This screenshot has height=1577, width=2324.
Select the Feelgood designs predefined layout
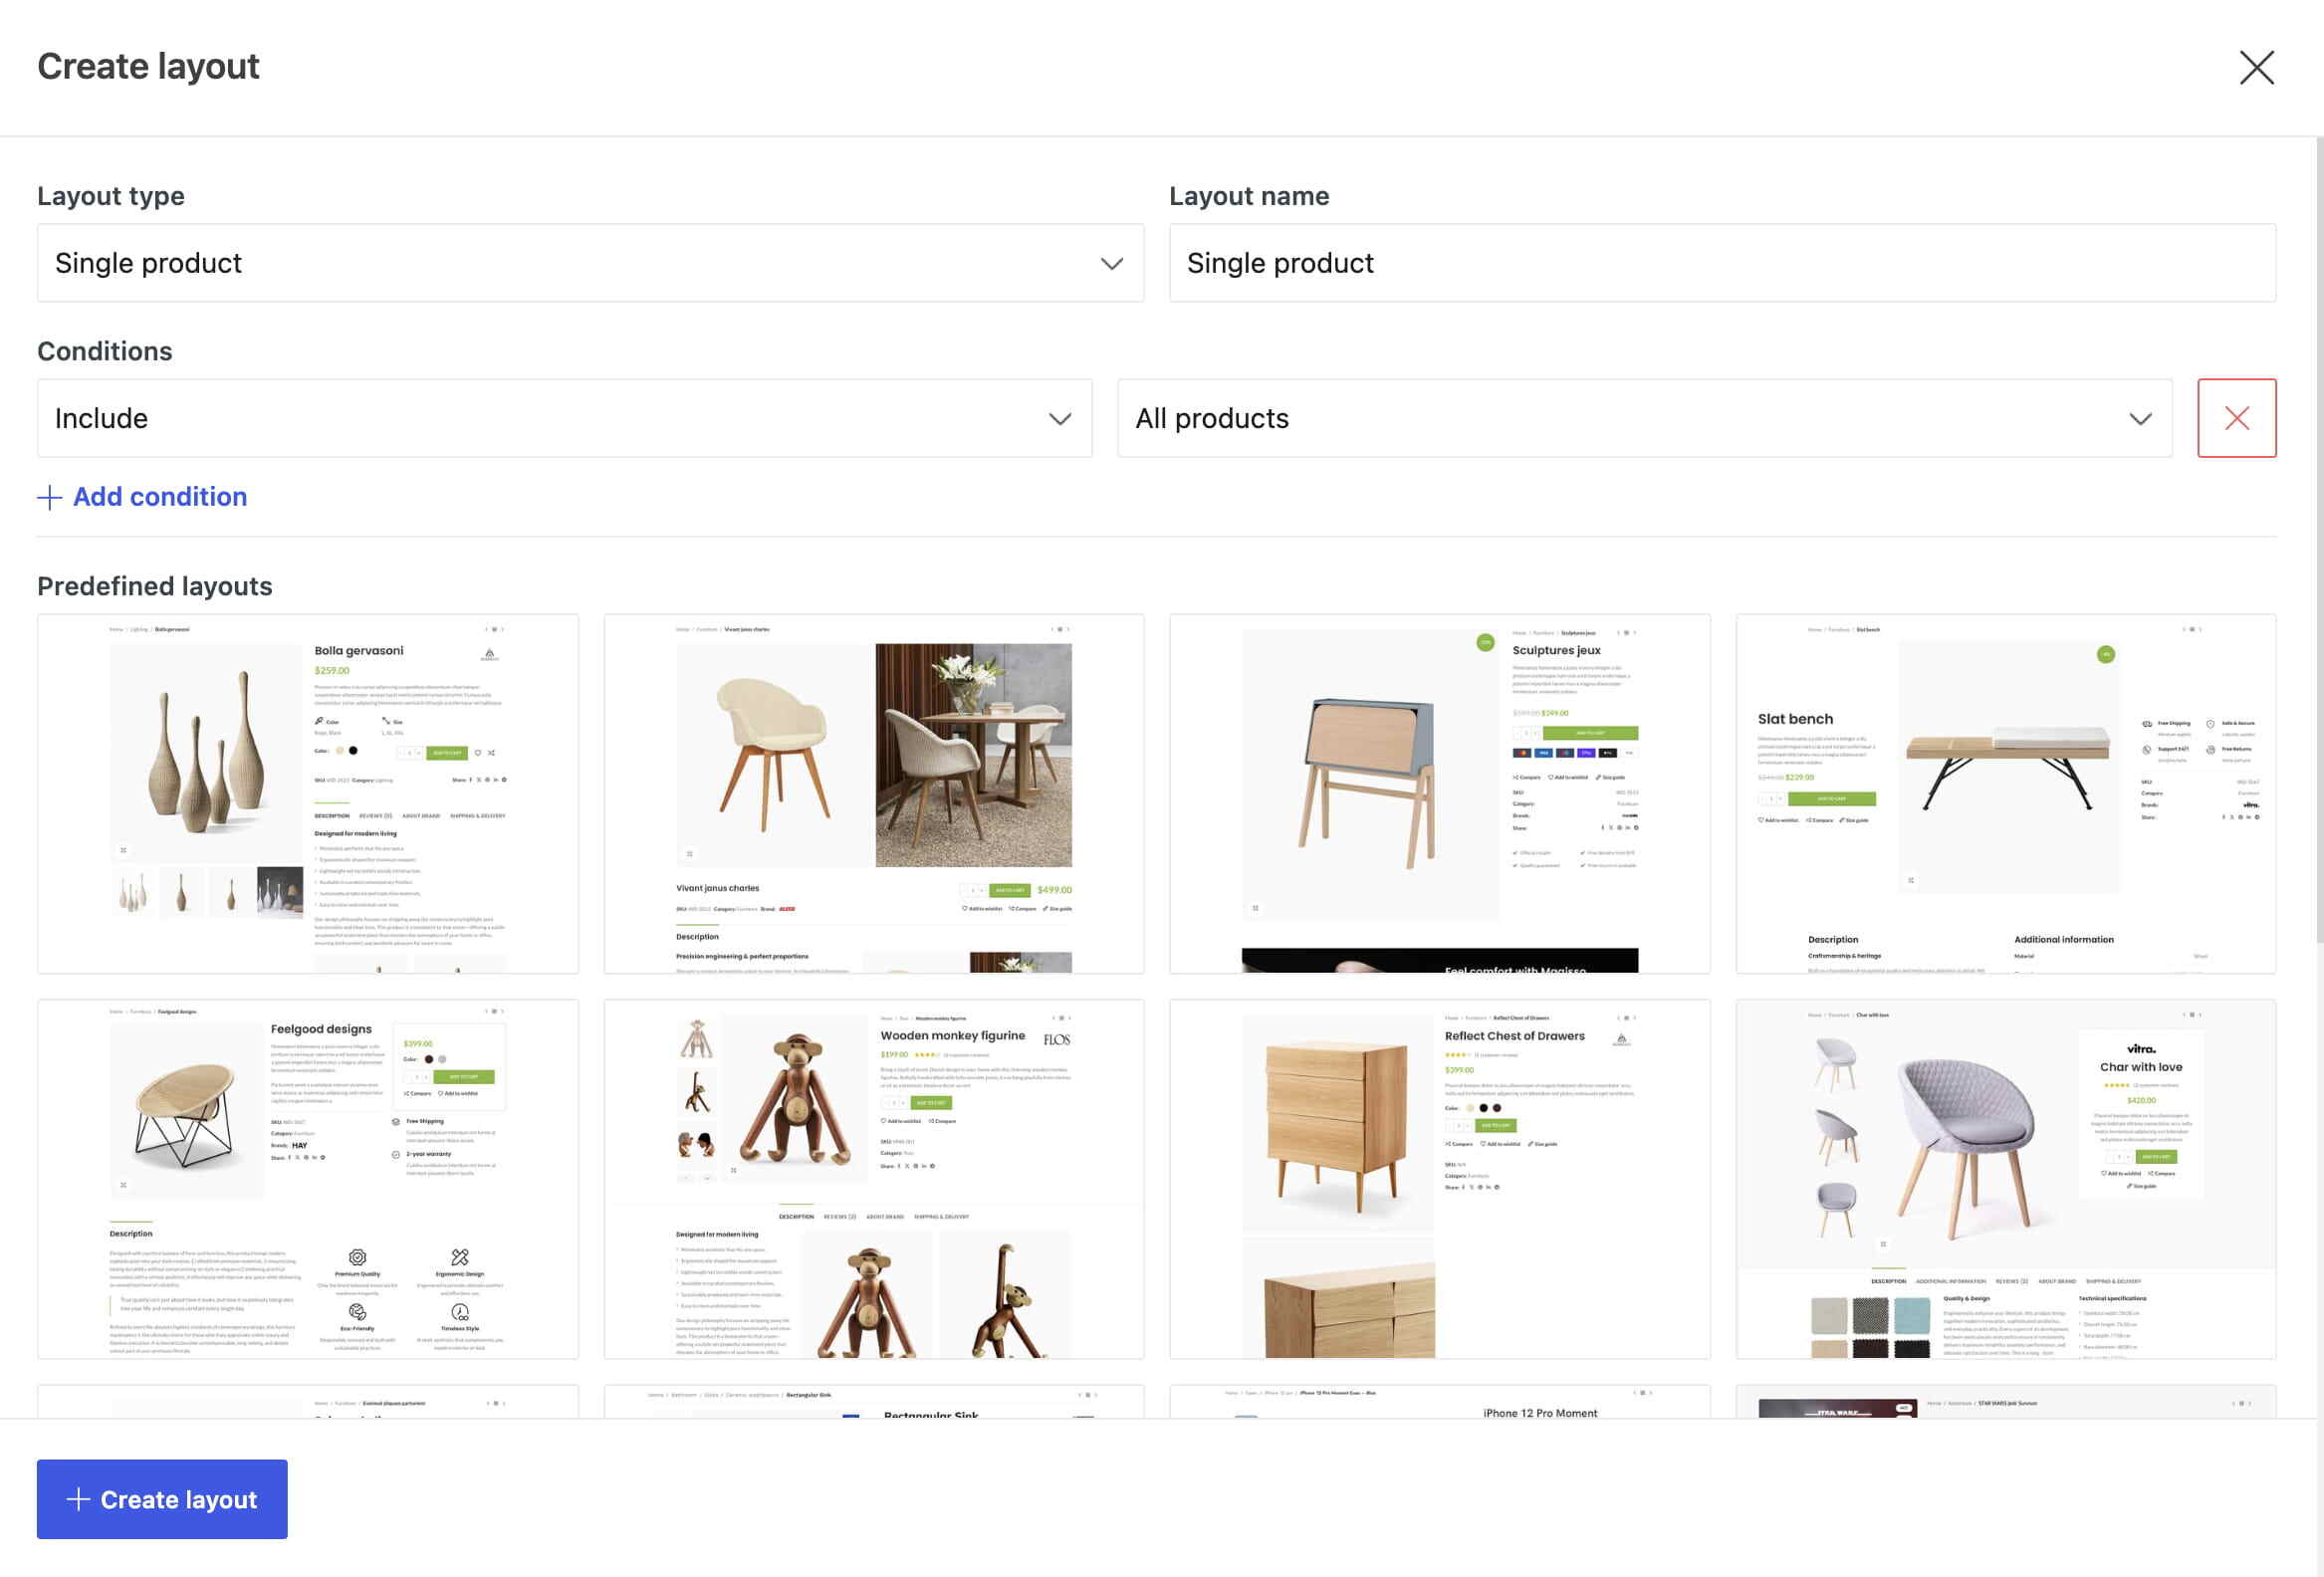308,1179
